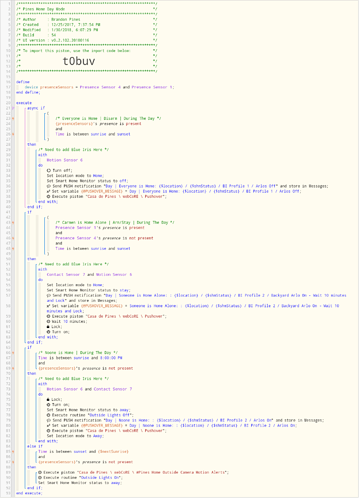Click the icon of 'Outside Camera Motion Alerts' piston
360x500 pixels.
(x=40, y=472)
